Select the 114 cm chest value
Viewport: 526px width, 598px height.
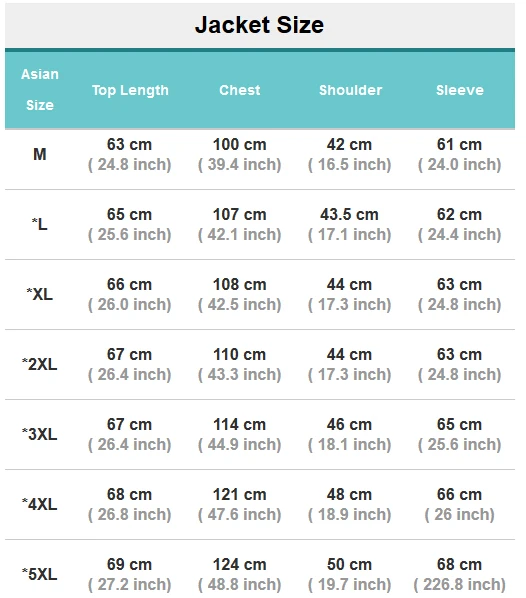click(240, 424)
